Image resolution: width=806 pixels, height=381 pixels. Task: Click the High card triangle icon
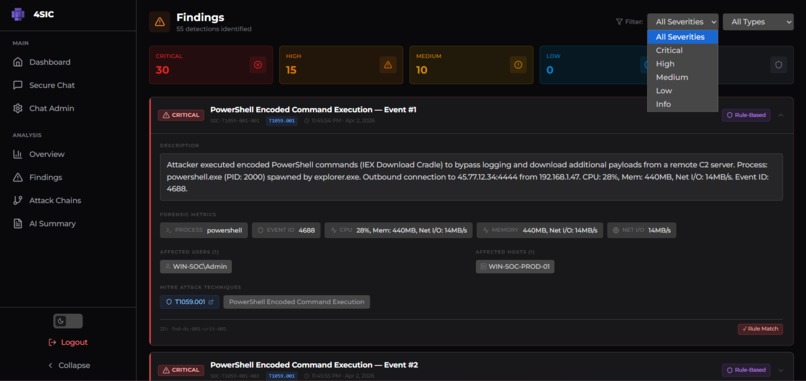[388, 65]
